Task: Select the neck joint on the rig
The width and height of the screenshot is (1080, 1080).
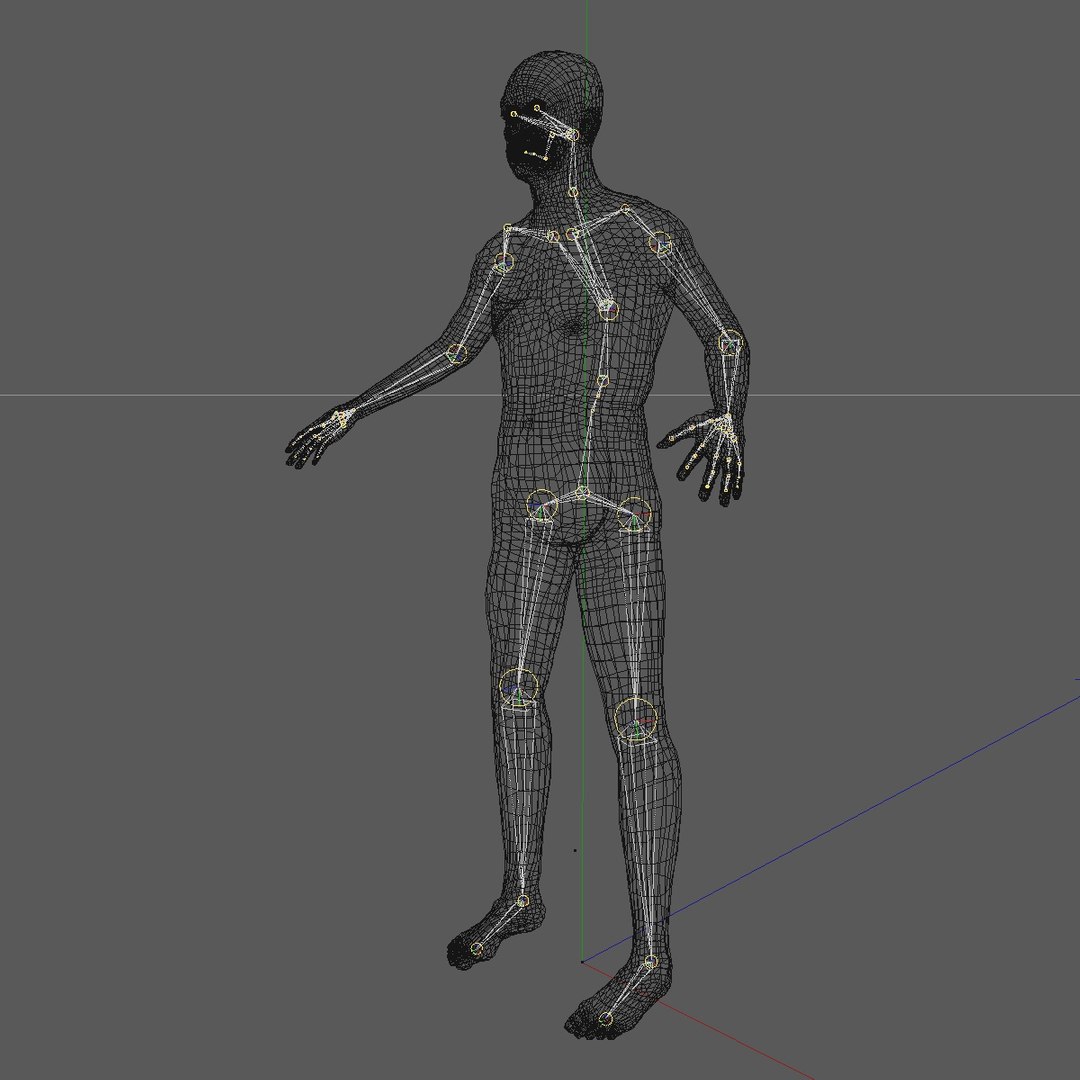Action: [x=572, y=192]
